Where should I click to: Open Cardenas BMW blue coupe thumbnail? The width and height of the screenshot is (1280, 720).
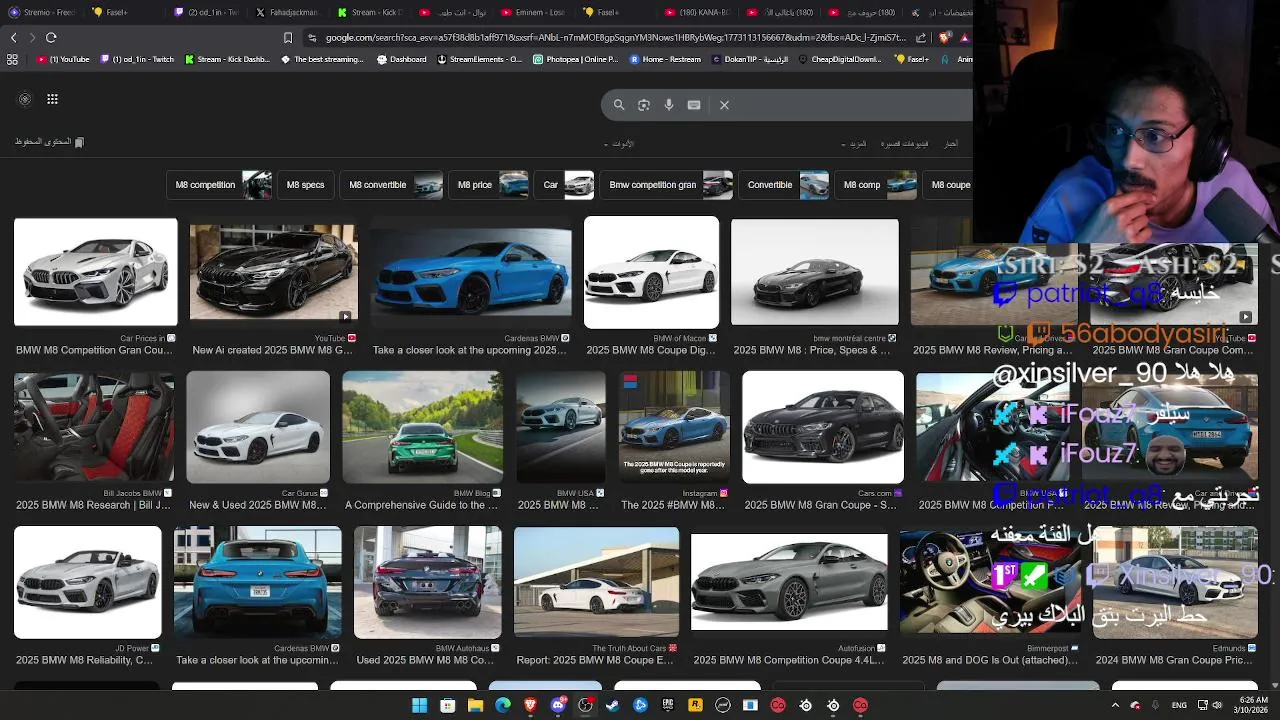[471, 272]
